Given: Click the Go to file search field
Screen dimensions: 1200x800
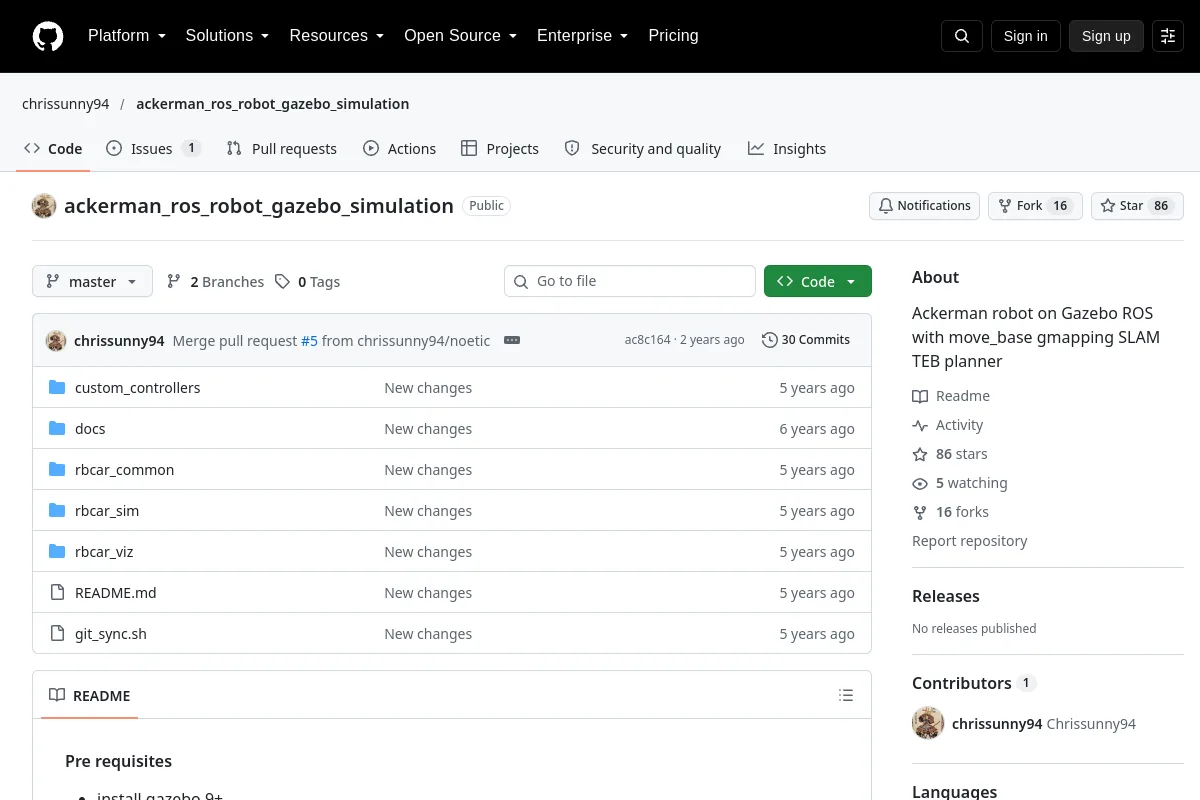Looking at the screenshot, I should coord(630,281).
